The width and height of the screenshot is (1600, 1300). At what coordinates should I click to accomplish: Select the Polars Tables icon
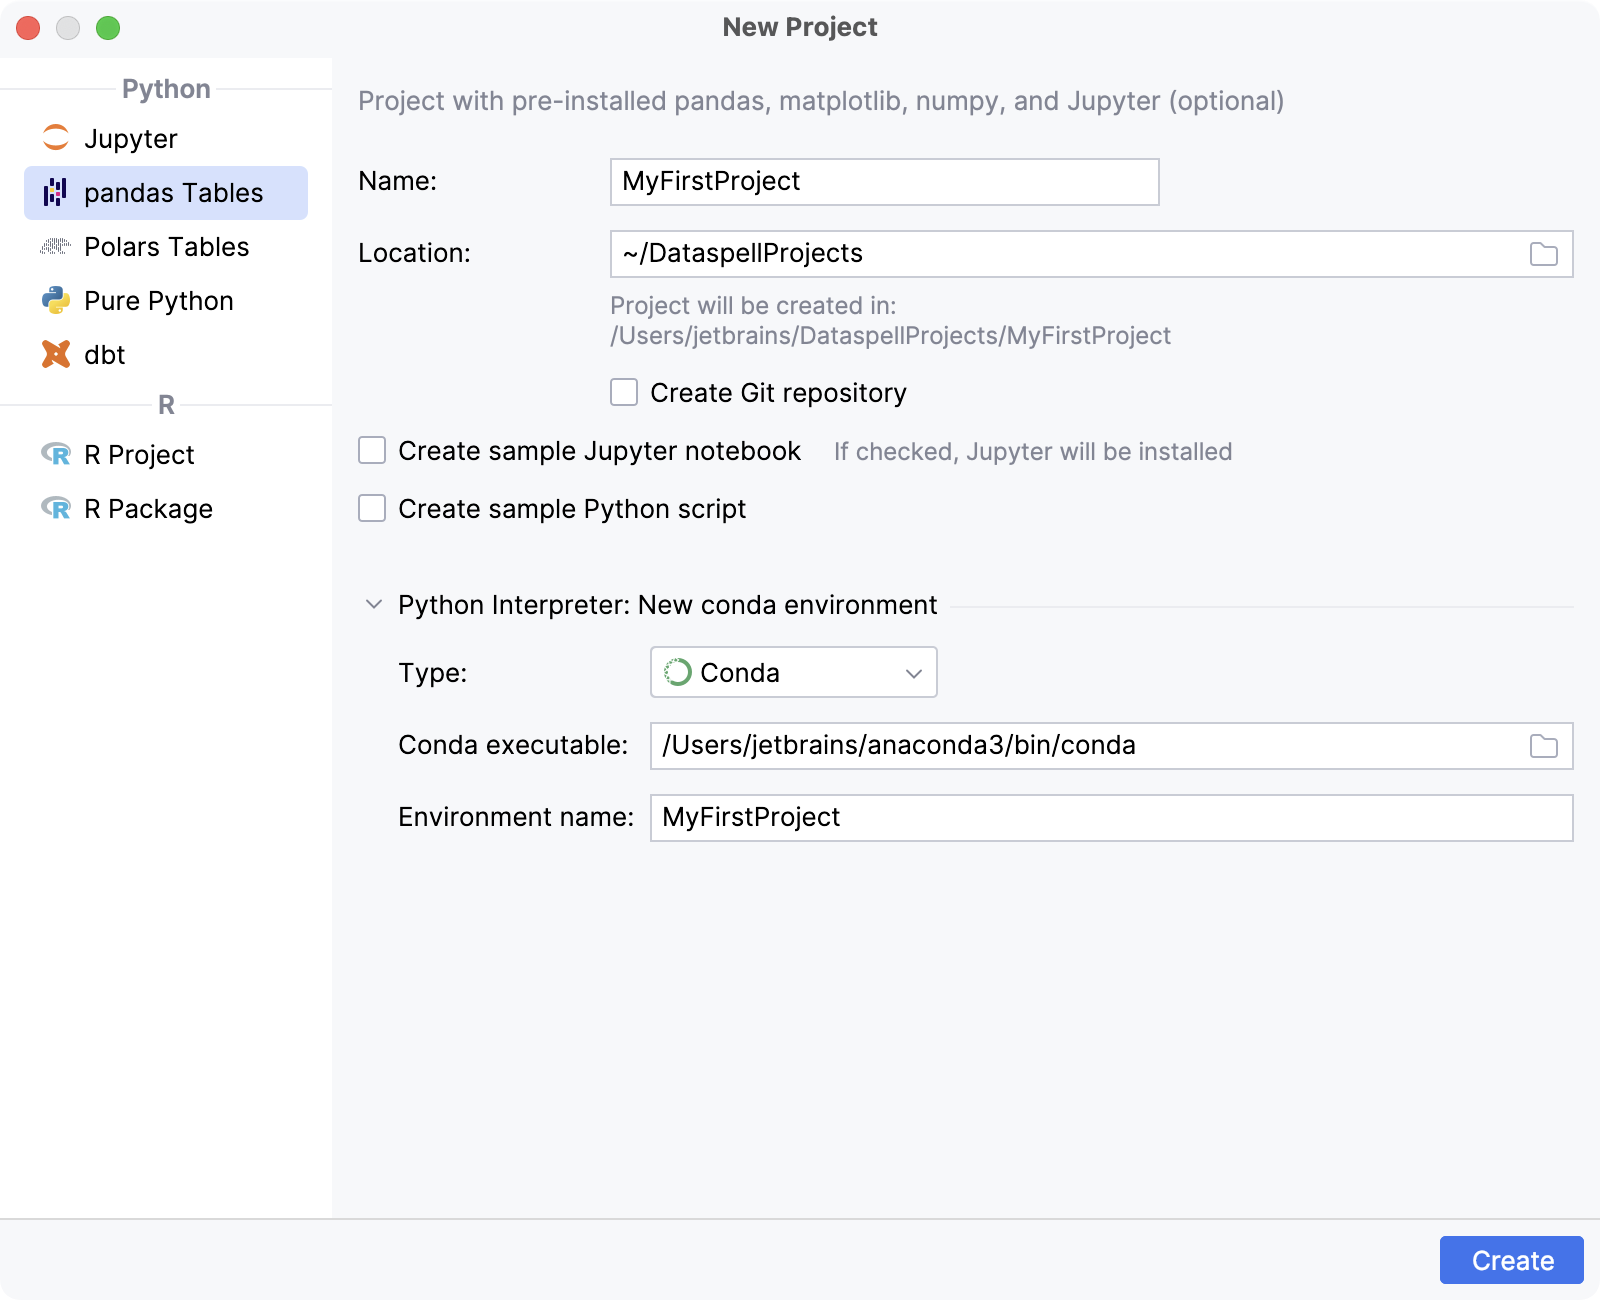pos(56,246)
